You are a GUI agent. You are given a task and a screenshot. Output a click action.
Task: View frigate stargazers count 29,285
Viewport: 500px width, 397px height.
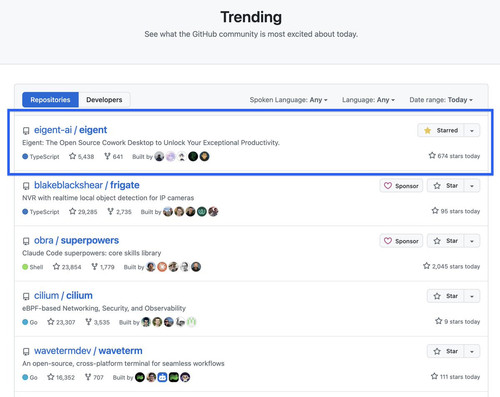[83, 212]
